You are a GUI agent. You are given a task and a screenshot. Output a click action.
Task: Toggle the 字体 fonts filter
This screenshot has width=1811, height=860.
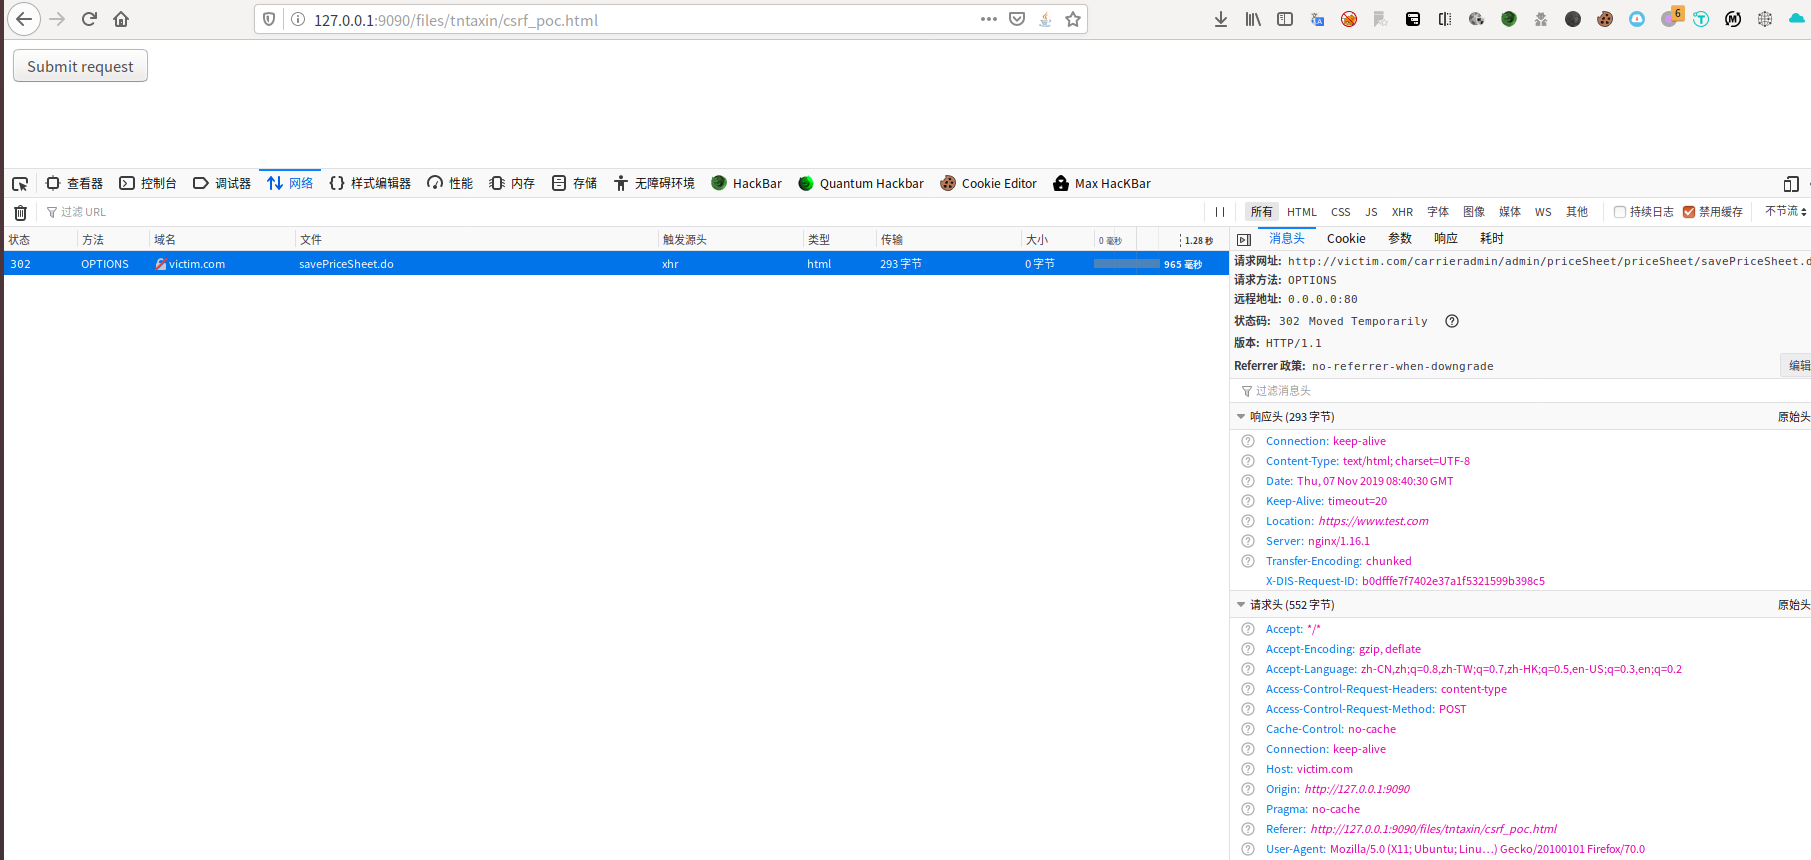(1438, 212)
